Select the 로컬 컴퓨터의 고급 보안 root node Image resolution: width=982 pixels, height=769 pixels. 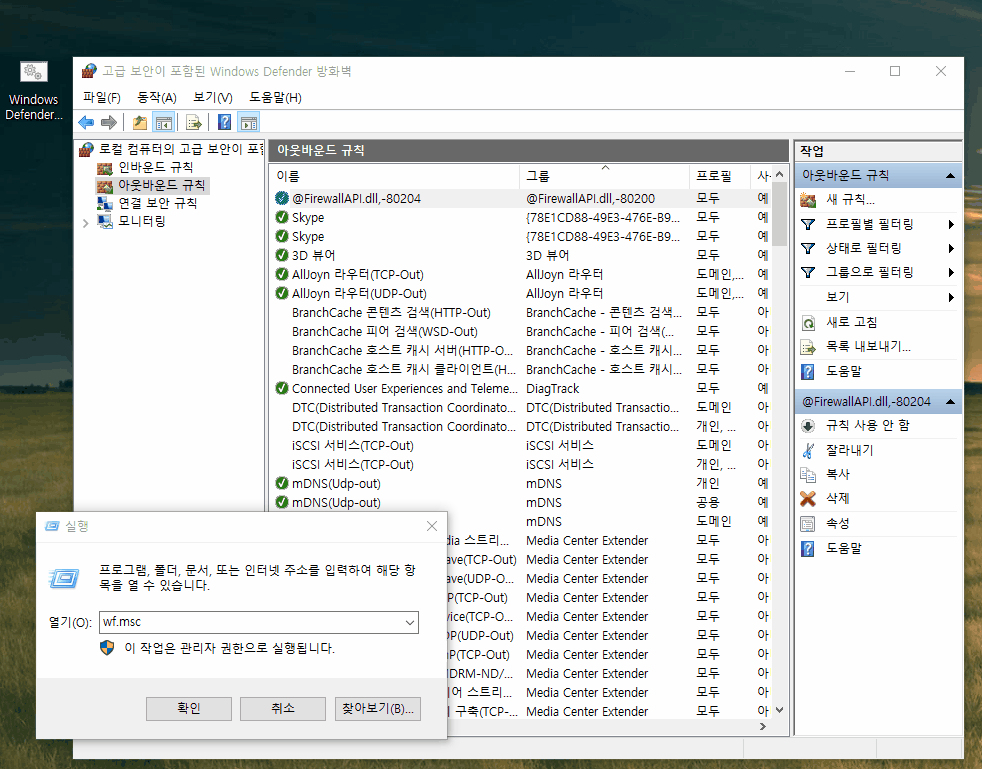(179, 149)
